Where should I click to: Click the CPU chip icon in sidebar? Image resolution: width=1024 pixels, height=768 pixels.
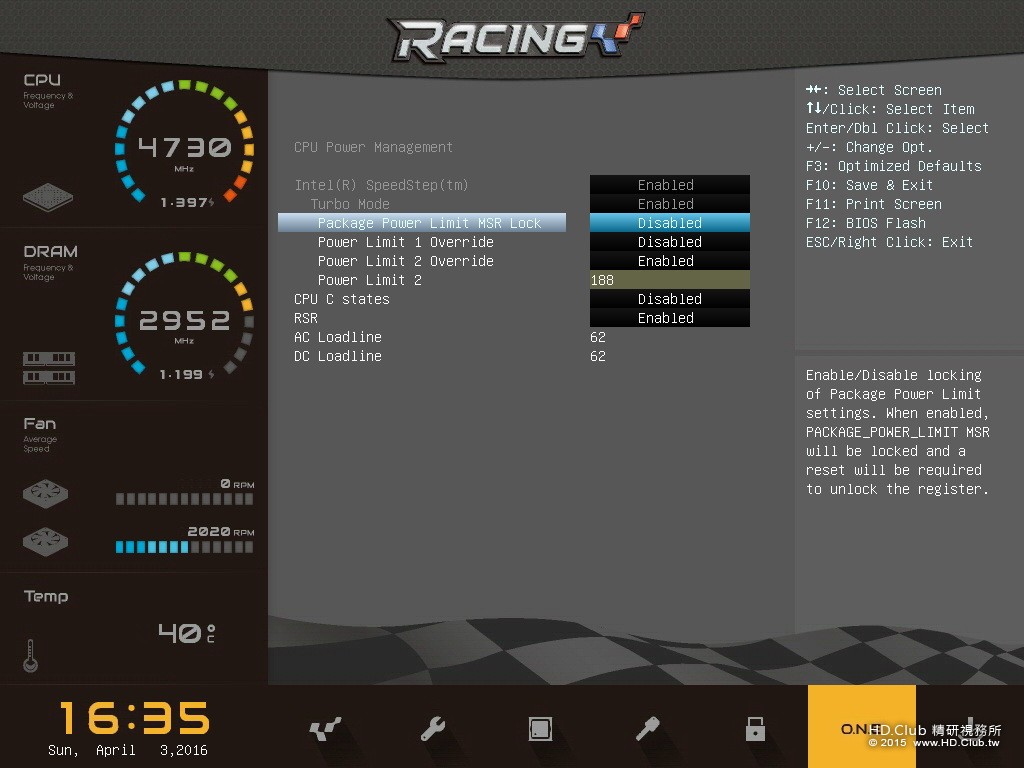click(x=48, y=197)
